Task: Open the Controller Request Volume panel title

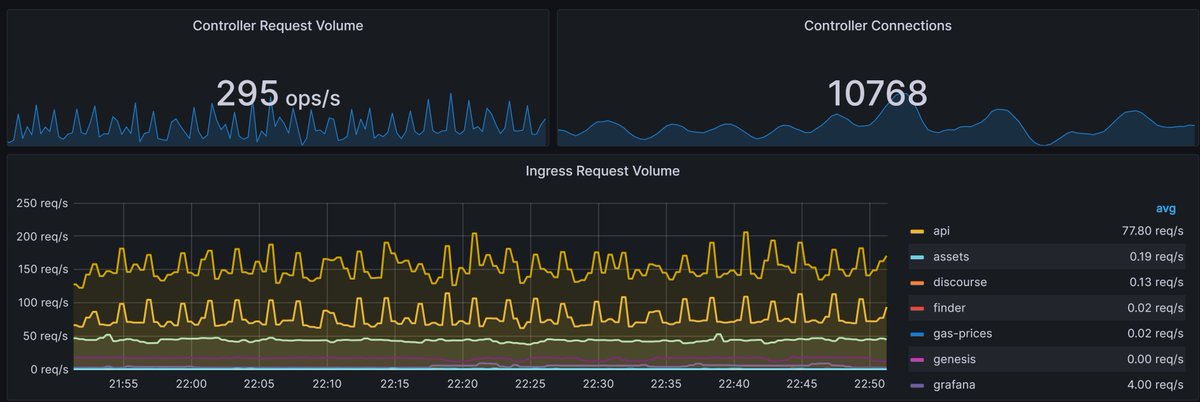Action: [278, 26]
